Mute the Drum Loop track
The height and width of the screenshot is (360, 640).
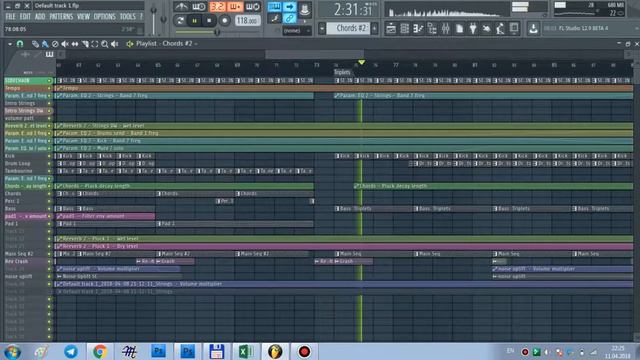tap(50, 163)
